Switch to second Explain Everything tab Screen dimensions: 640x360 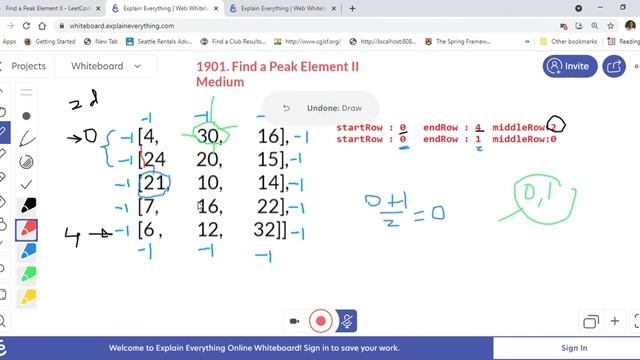click(282, 8)
